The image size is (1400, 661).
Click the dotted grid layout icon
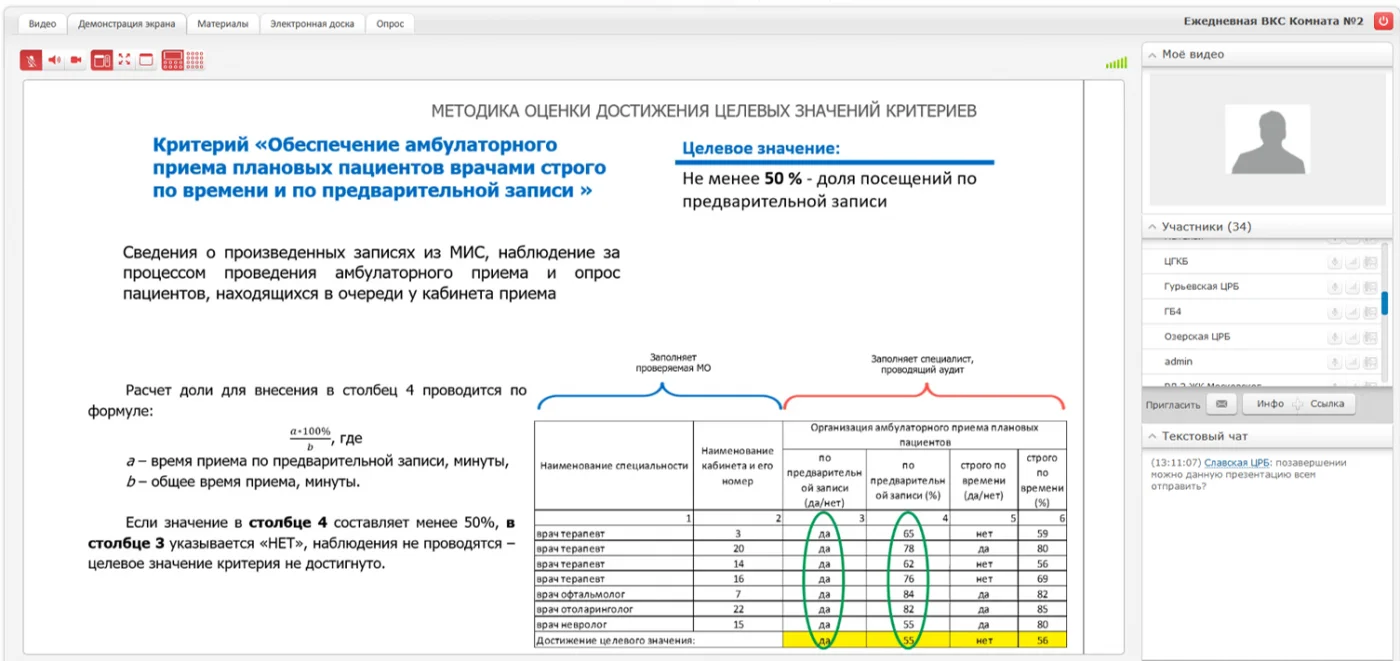(x=195, y=60)
